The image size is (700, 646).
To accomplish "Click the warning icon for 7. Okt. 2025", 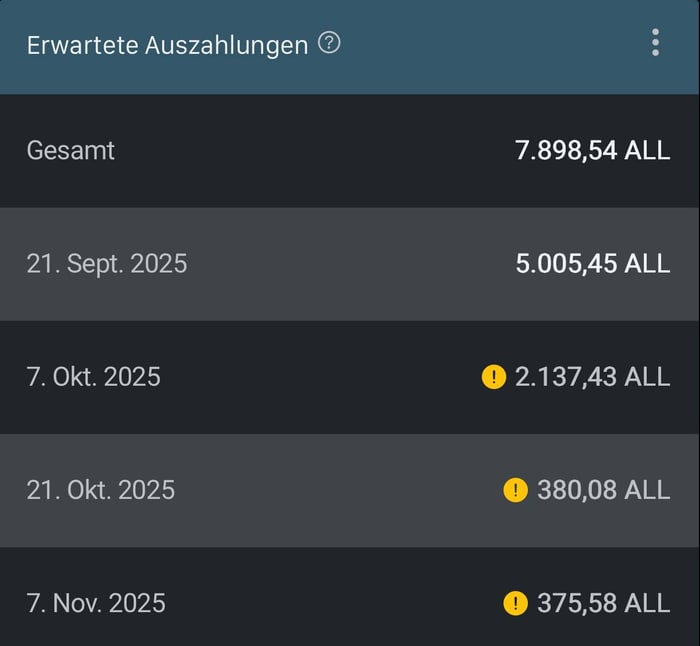I will pos(494,377).
